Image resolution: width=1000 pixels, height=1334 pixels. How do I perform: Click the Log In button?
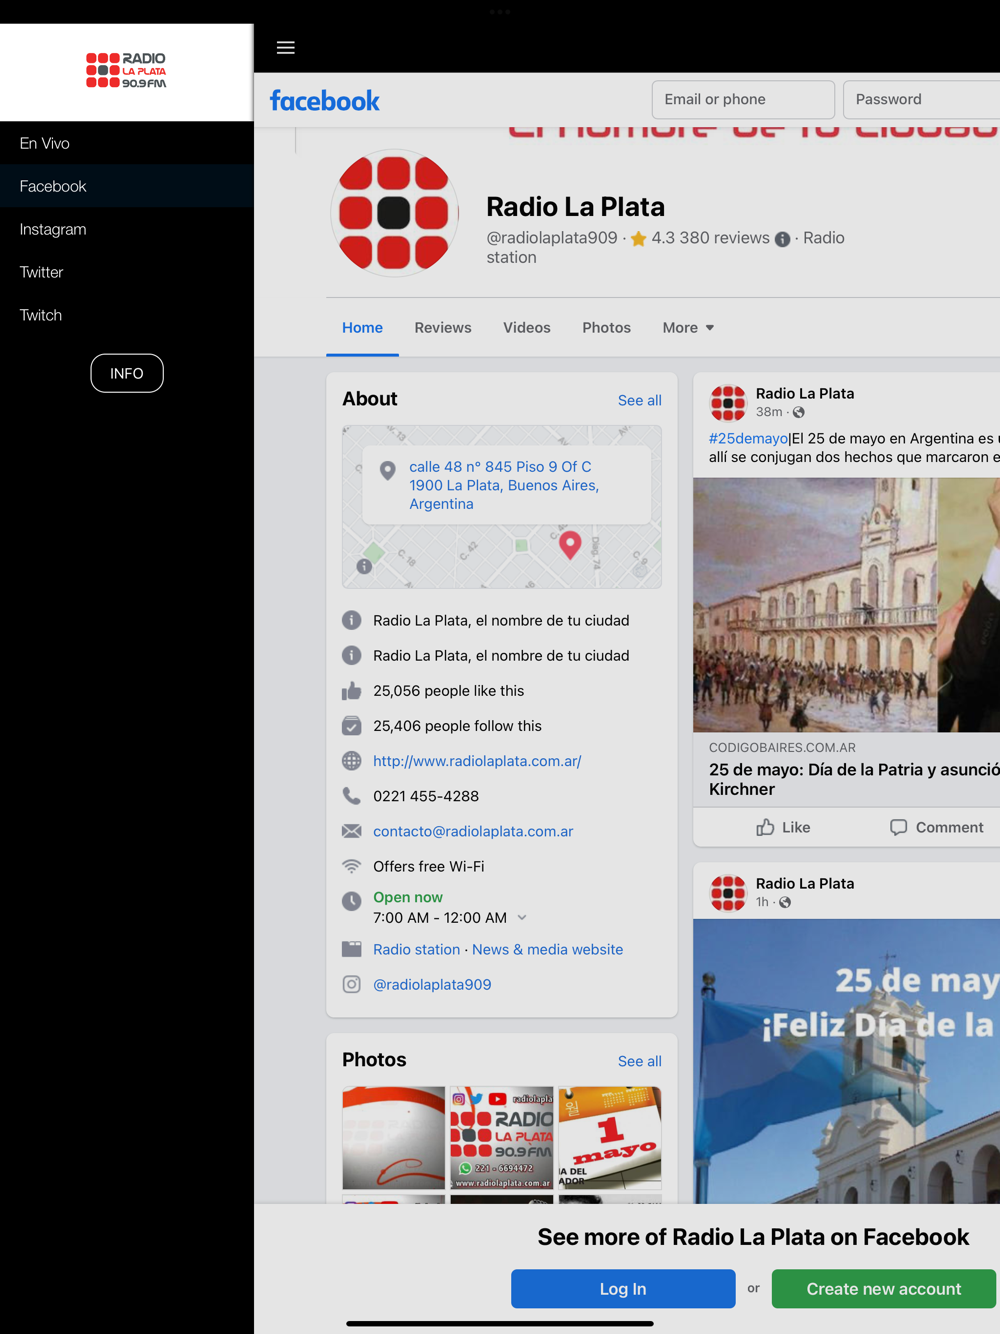pos(623,1289)
